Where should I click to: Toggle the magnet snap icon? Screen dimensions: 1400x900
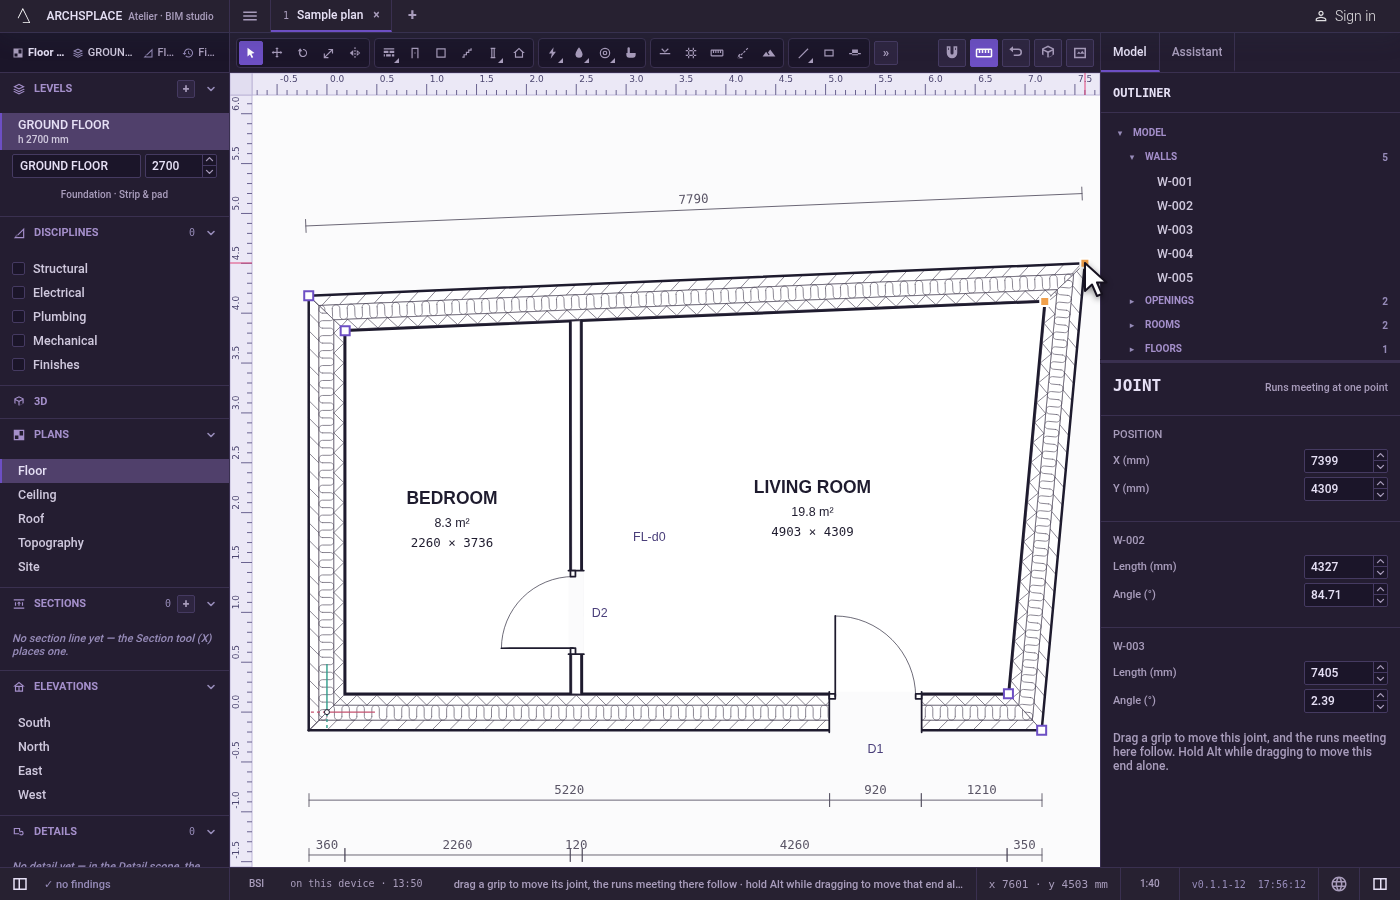[952, 52]
